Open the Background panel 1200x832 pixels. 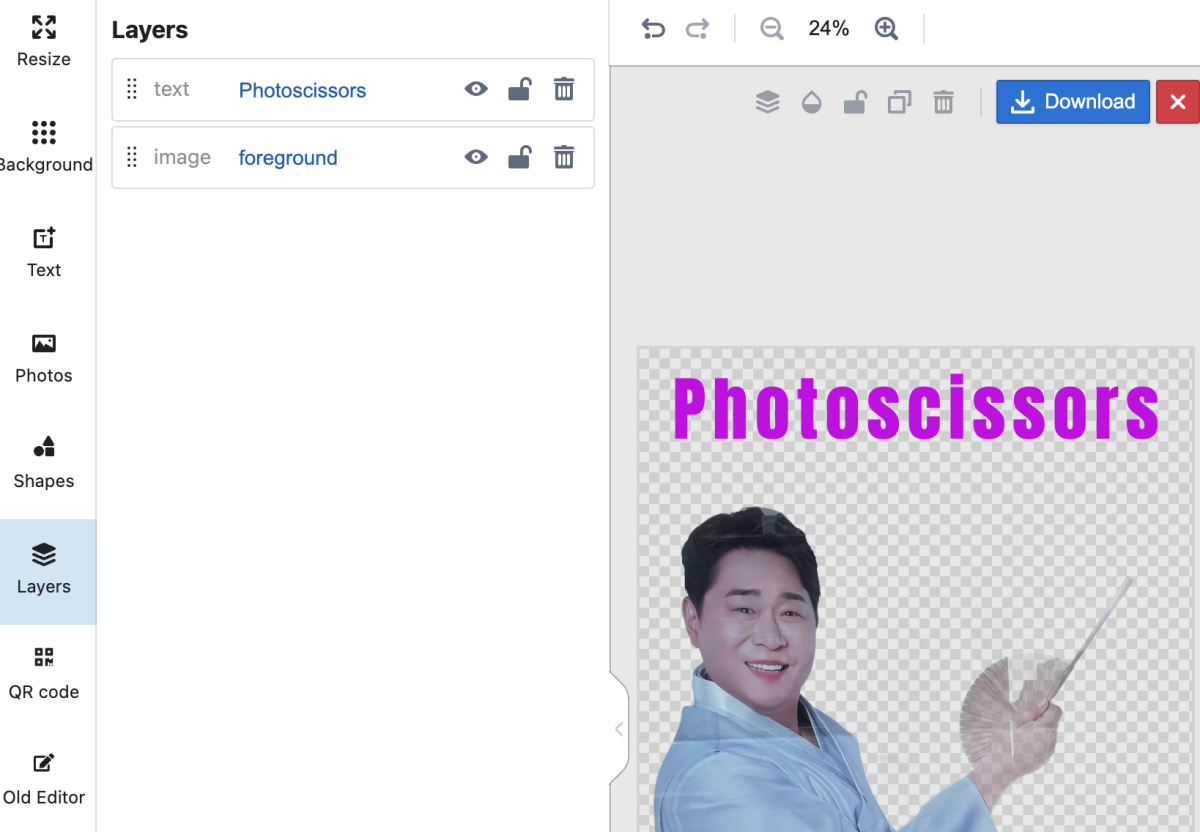44,147
